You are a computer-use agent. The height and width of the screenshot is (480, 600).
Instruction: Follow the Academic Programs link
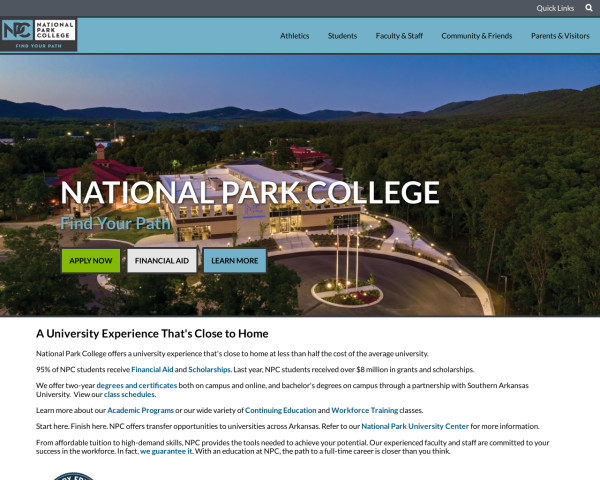140,410
